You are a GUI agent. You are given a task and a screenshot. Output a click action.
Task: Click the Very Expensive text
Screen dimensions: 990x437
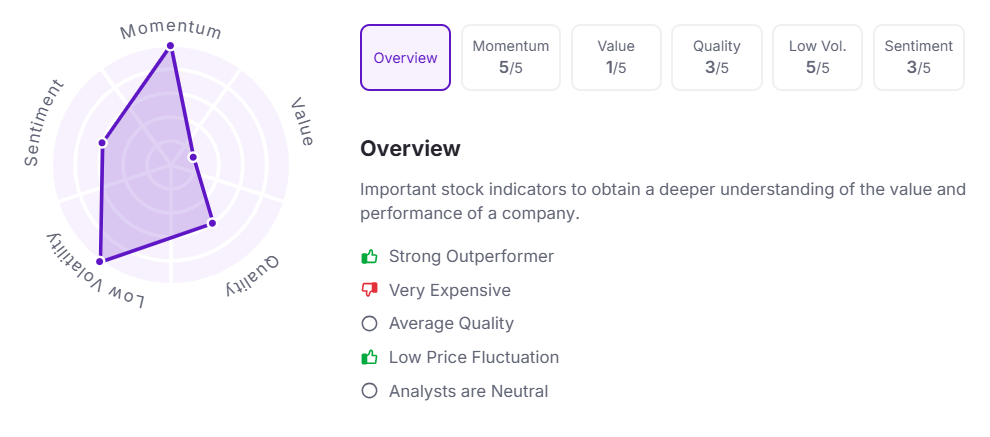[450, 290]
